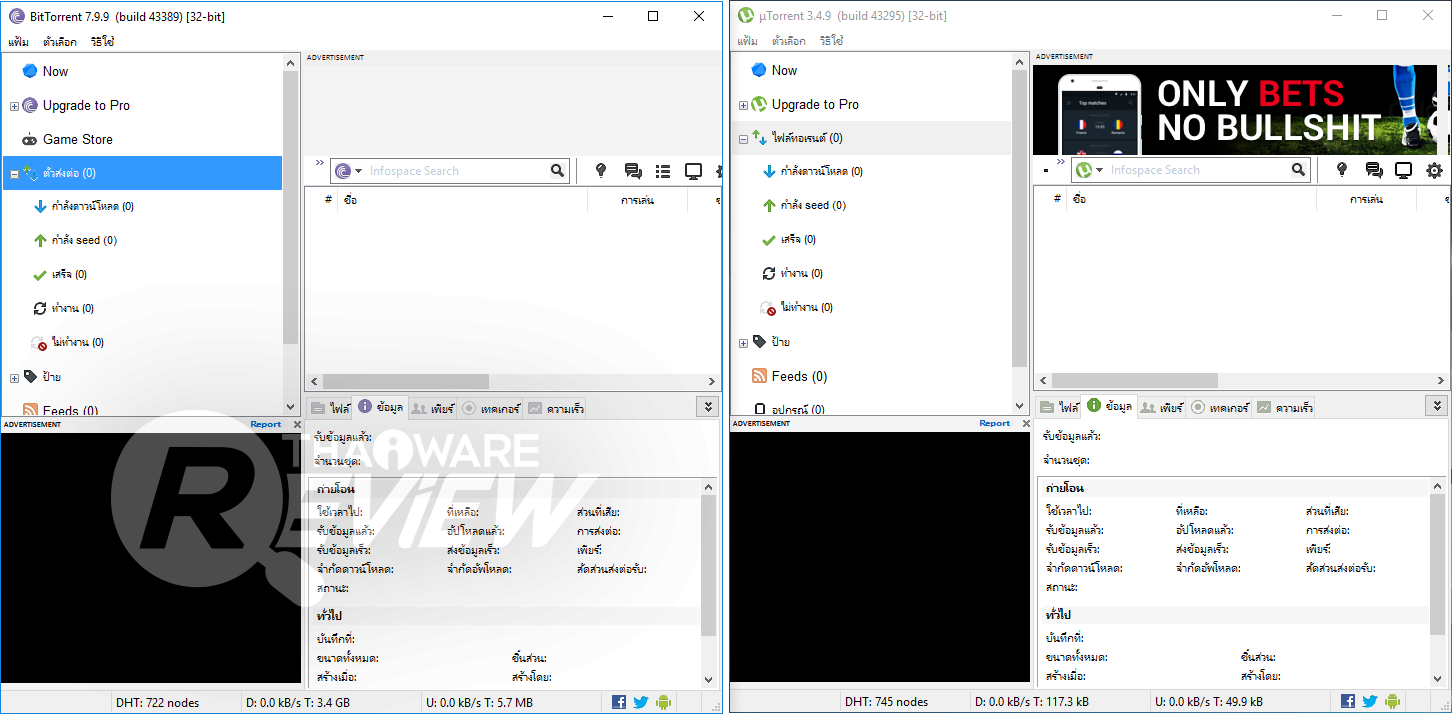Screen dimensions: 1452x714
Task: Click Report link above µTorrent advertisement
Action: (x=995, y=423)
